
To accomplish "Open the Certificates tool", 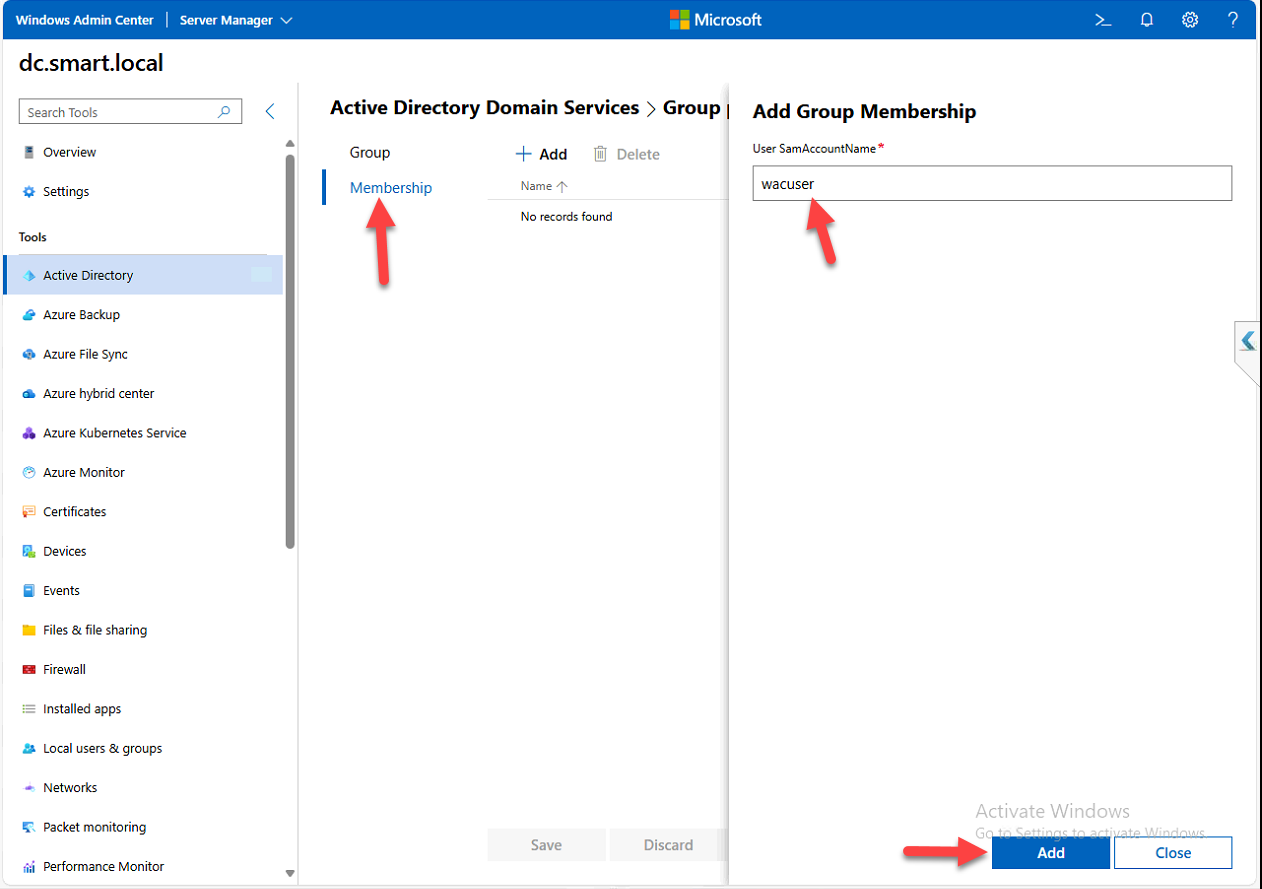I will tap(143, 511).
